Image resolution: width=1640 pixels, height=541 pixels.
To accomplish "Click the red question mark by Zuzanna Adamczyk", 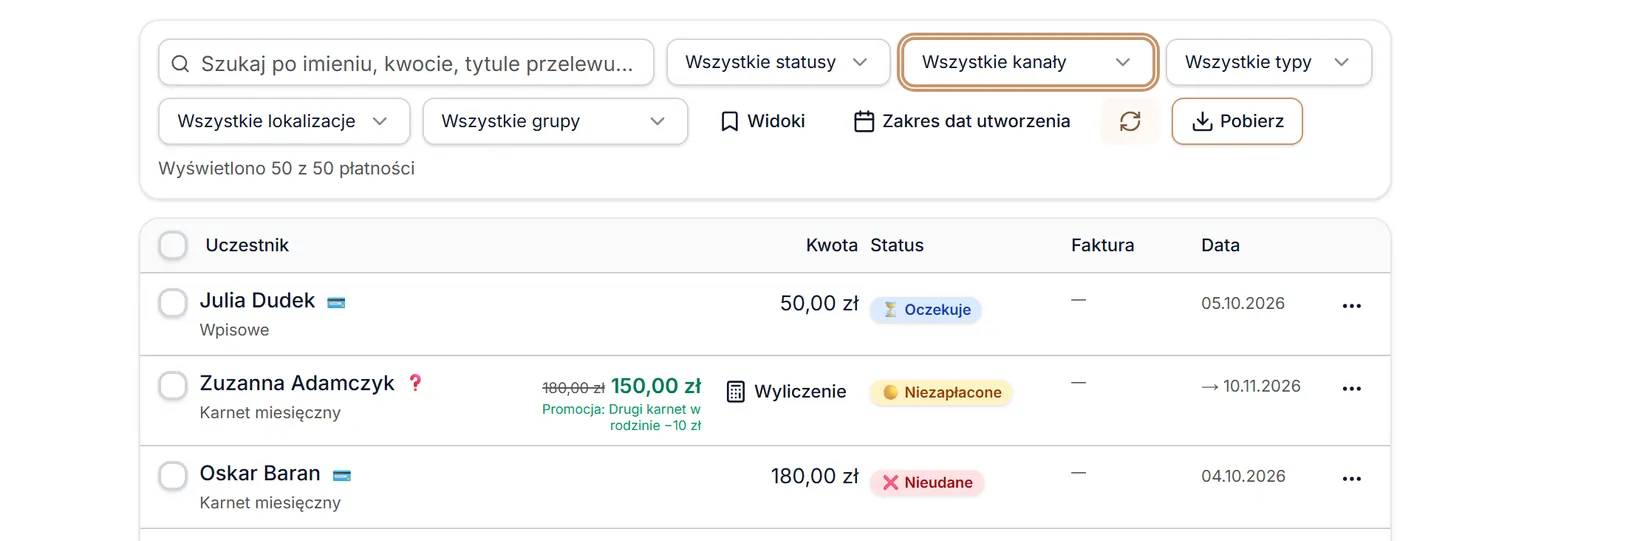I will [x=416, y=383].
